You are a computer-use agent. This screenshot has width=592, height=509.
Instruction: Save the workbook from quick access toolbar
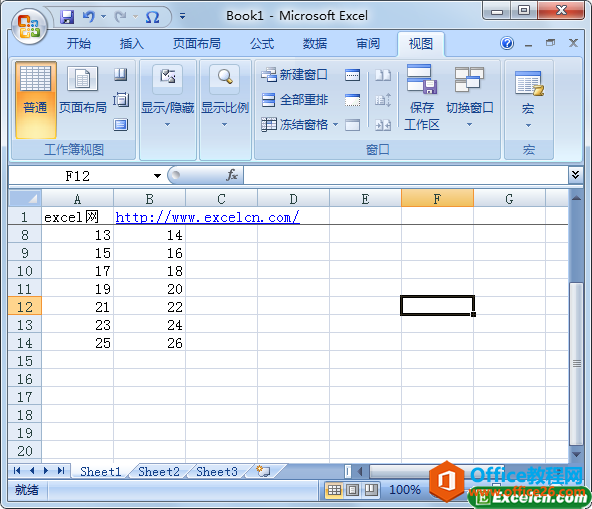point(67,17)
